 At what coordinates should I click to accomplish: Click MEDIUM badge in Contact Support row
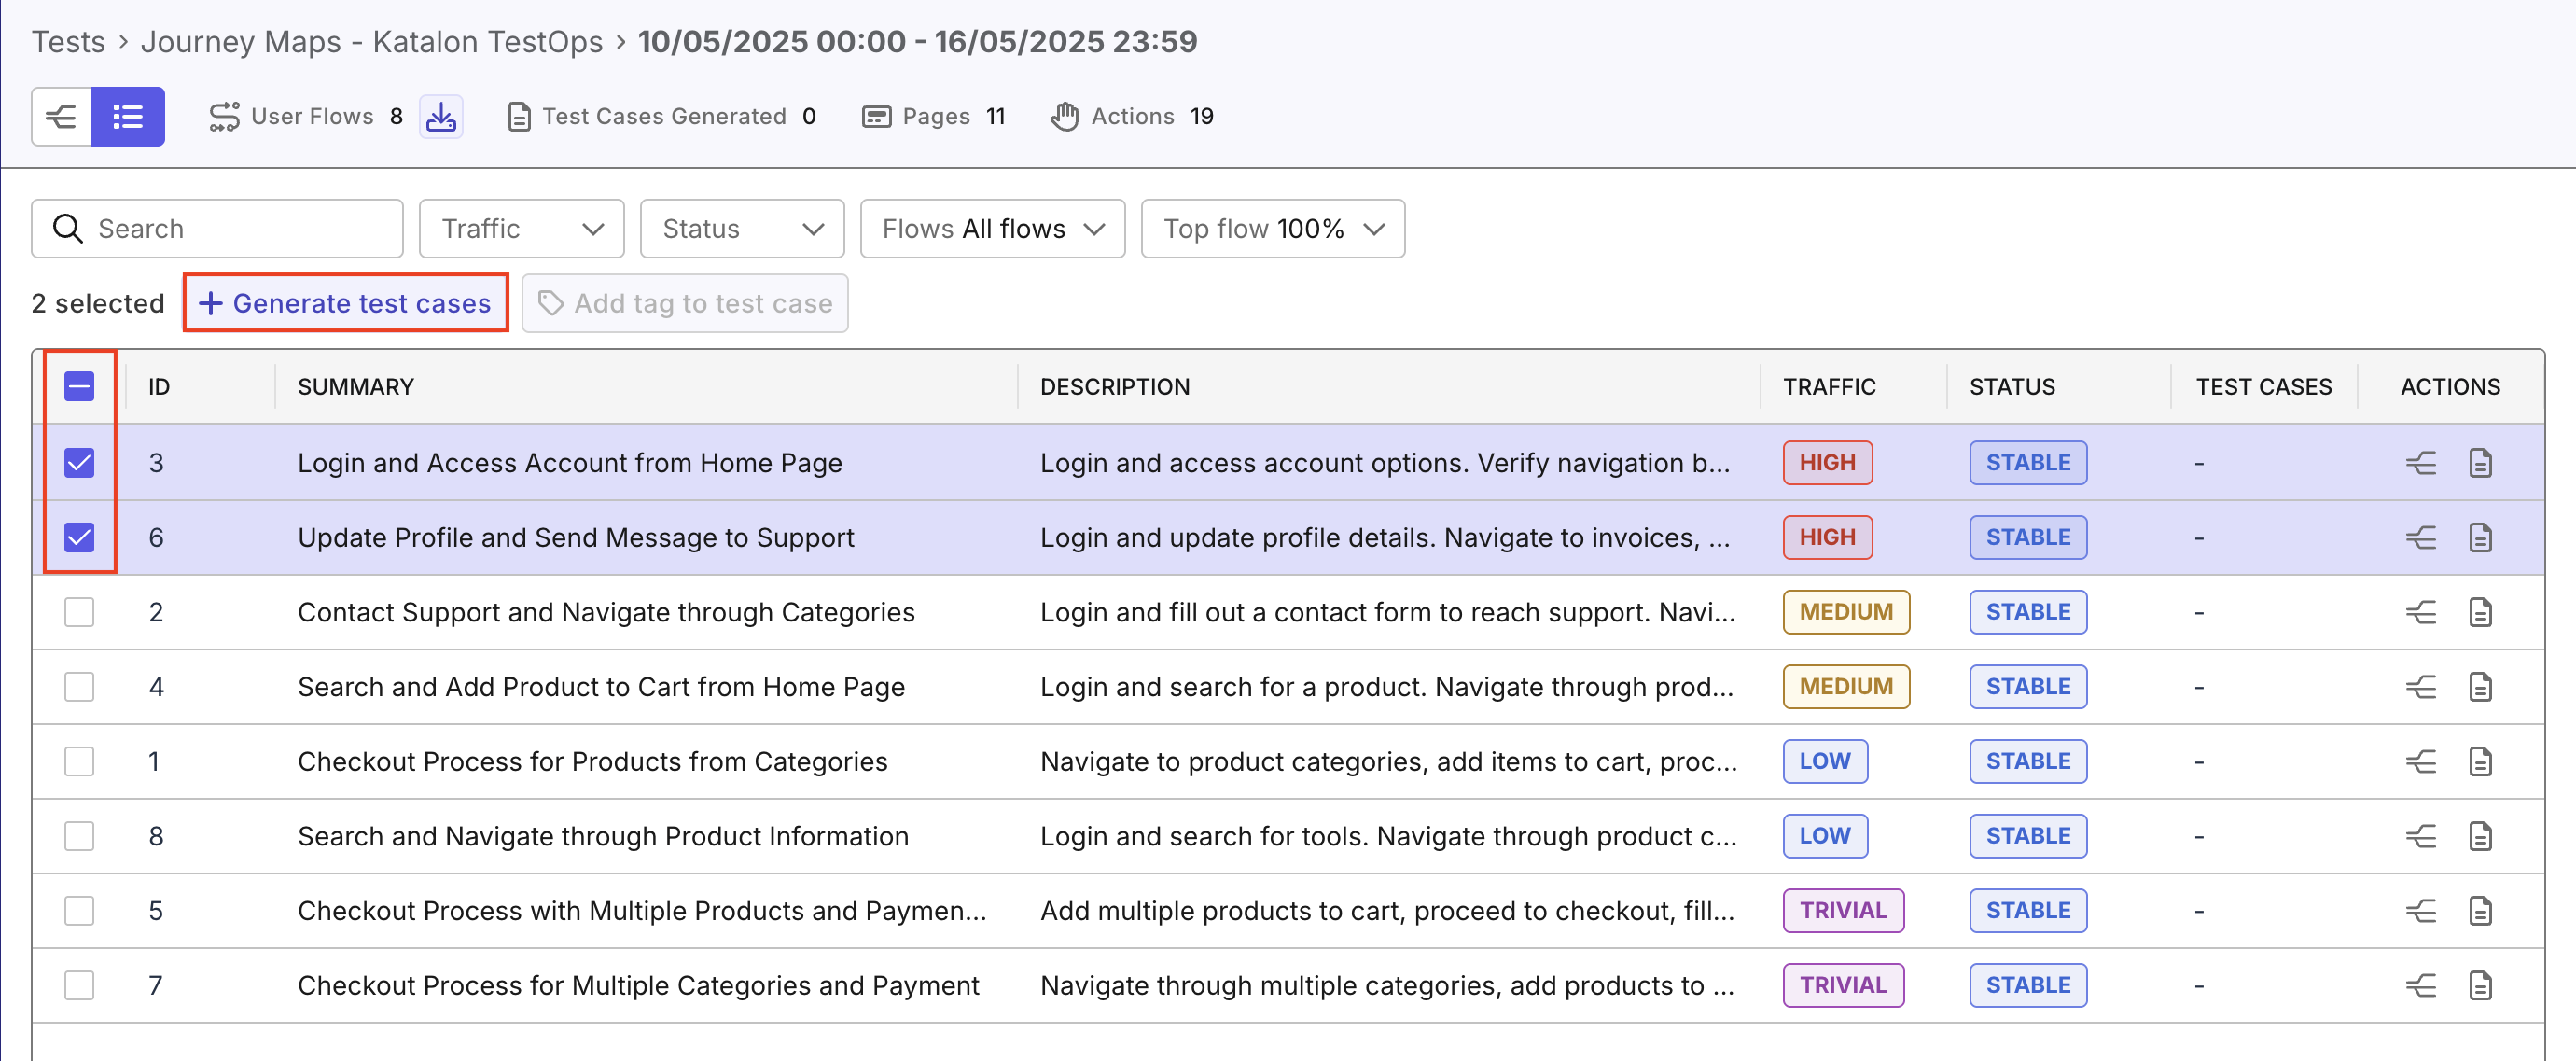click(x=1846, y=612)
